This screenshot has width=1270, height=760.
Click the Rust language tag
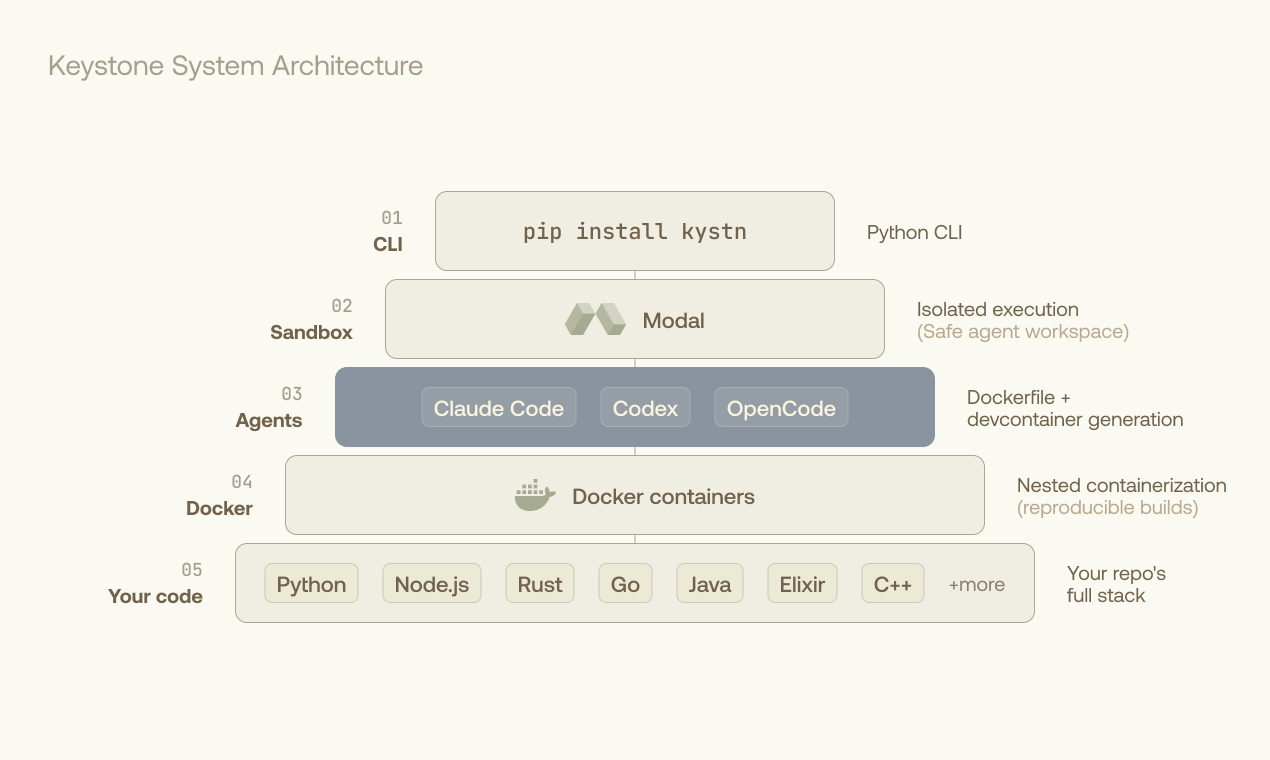(540, 584)
